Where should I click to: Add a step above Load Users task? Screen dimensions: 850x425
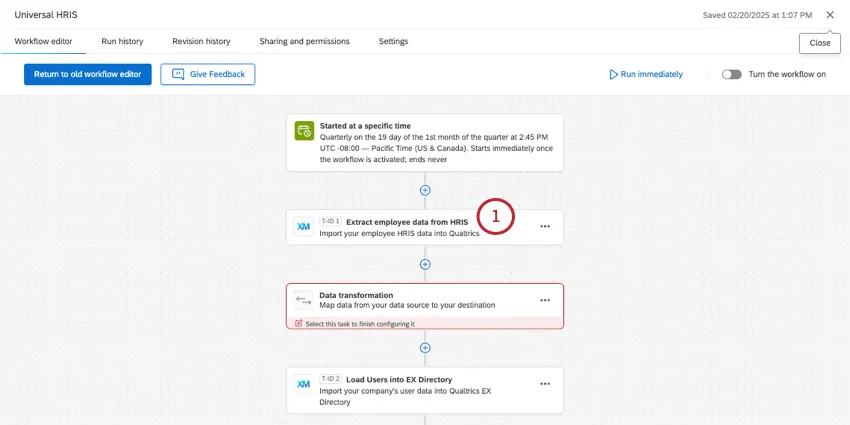[x=425, y=348]
